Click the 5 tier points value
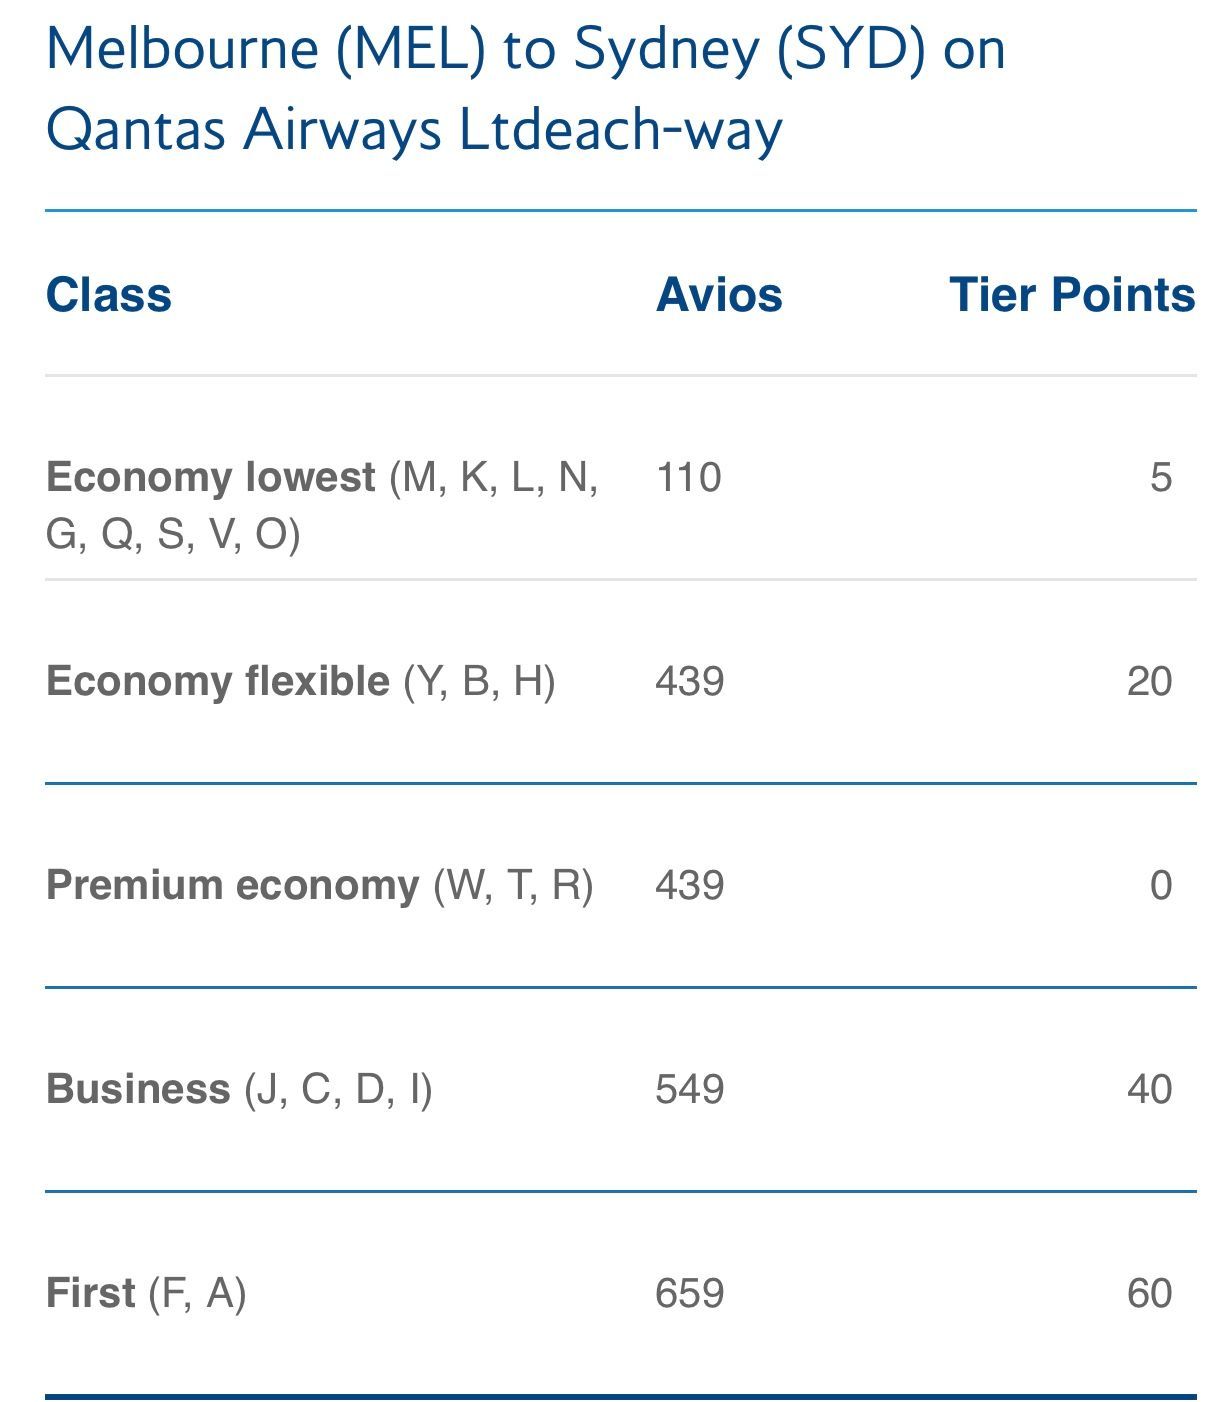This screenshot has height=1402, width=1218. pos(1160,477)
